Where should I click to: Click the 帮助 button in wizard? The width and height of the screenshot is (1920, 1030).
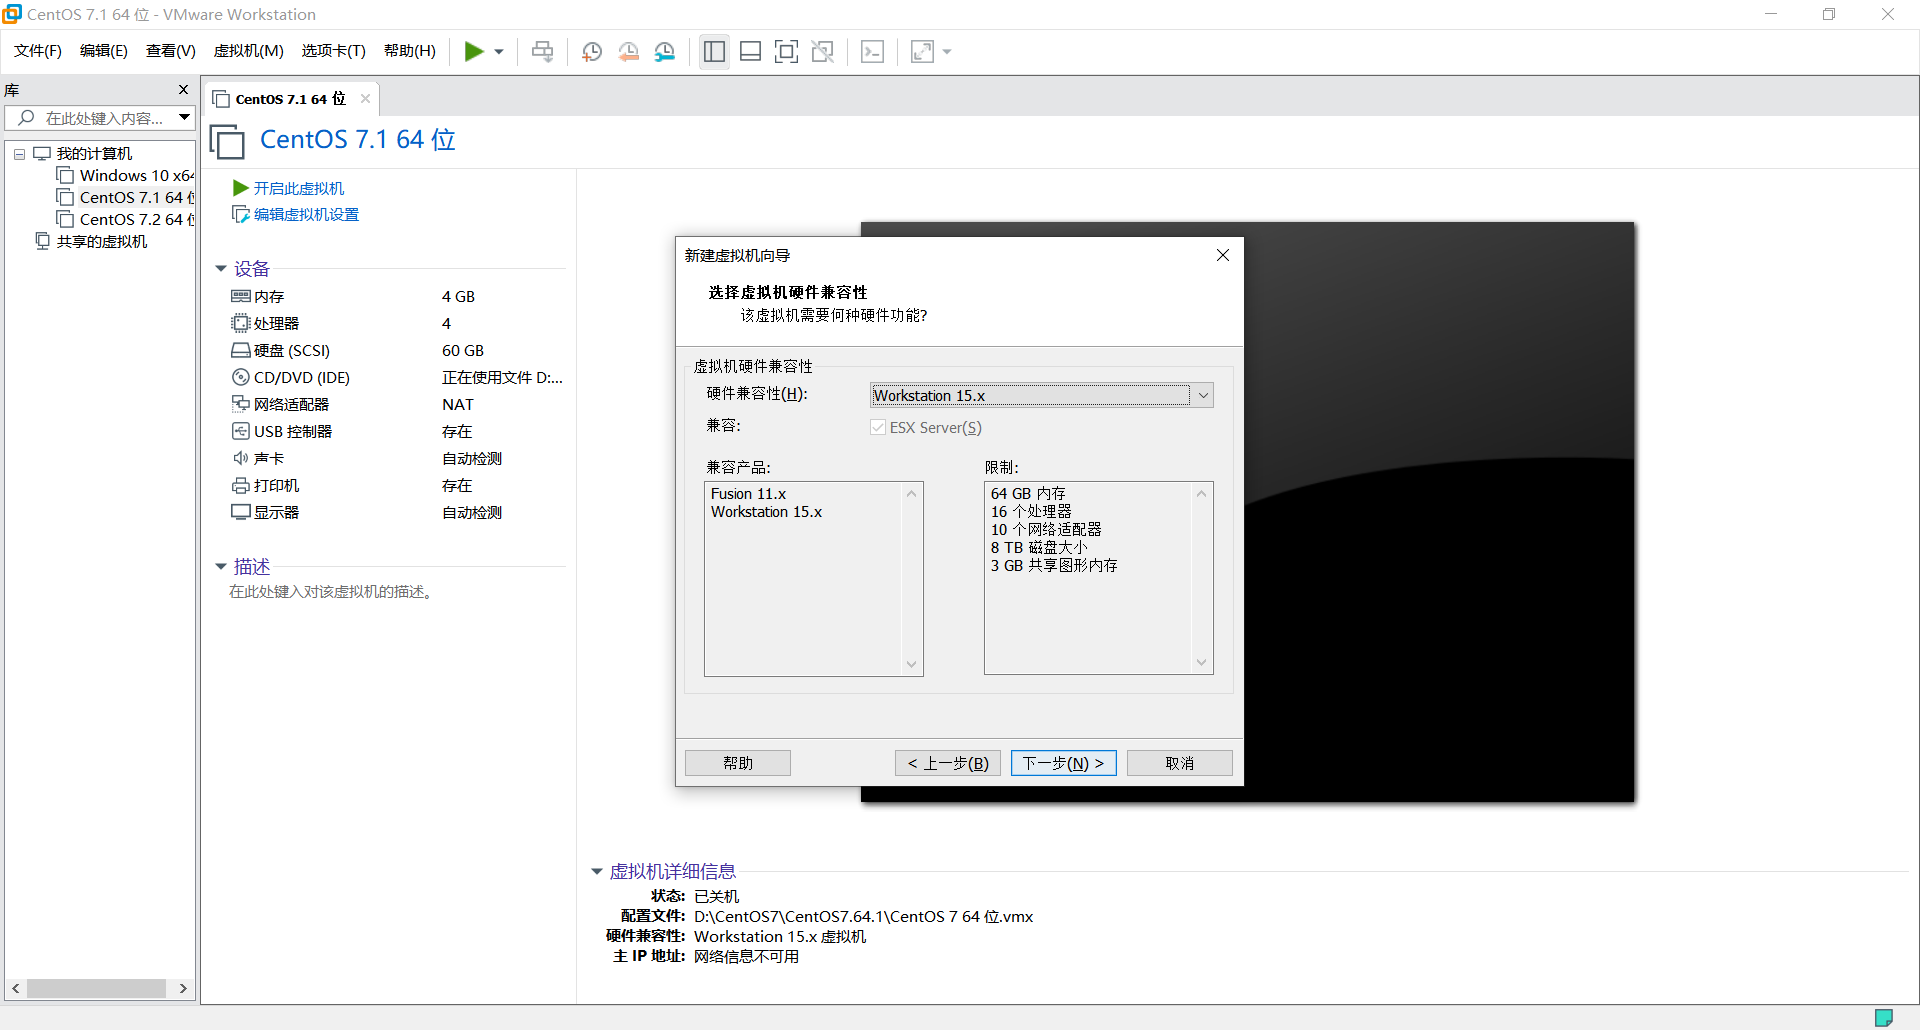tap(738, 763)
